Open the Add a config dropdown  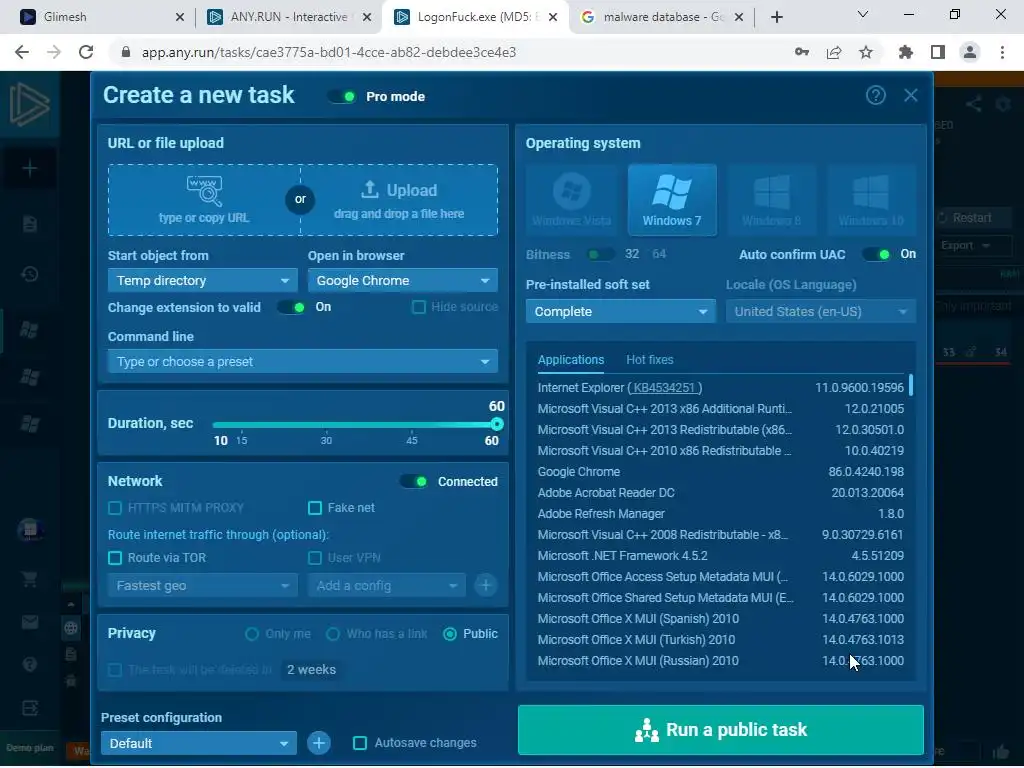click(387, 585)
